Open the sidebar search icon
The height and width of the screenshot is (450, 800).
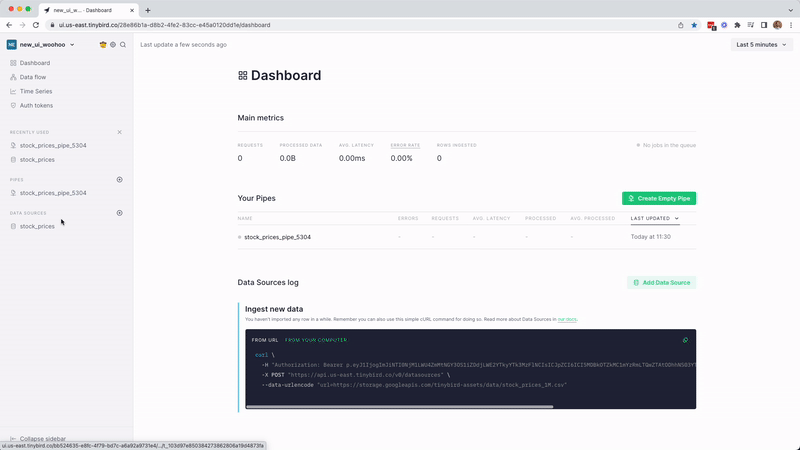(123, 45)
